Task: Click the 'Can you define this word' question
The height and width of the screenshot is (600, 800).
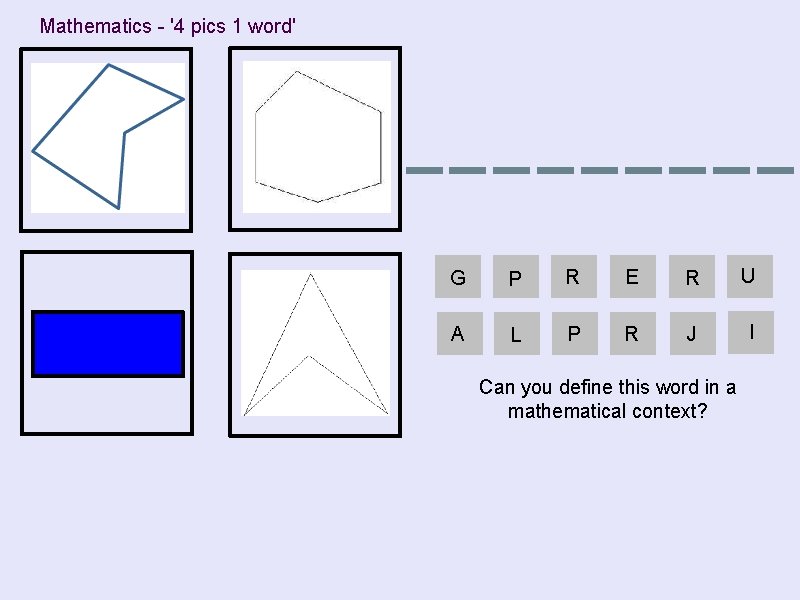Action: (607, 399)
